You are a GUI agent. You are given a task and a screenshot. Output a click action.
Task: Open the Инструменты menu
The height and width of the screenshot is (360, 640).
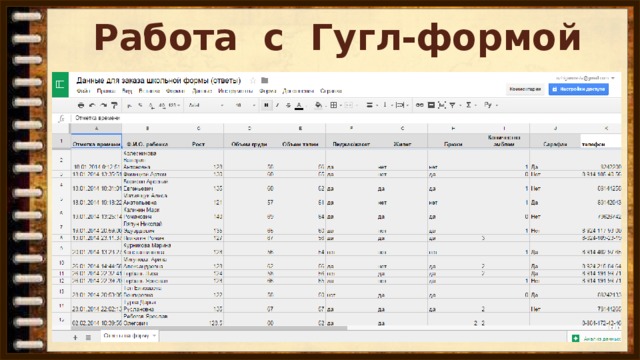[236, 91]
